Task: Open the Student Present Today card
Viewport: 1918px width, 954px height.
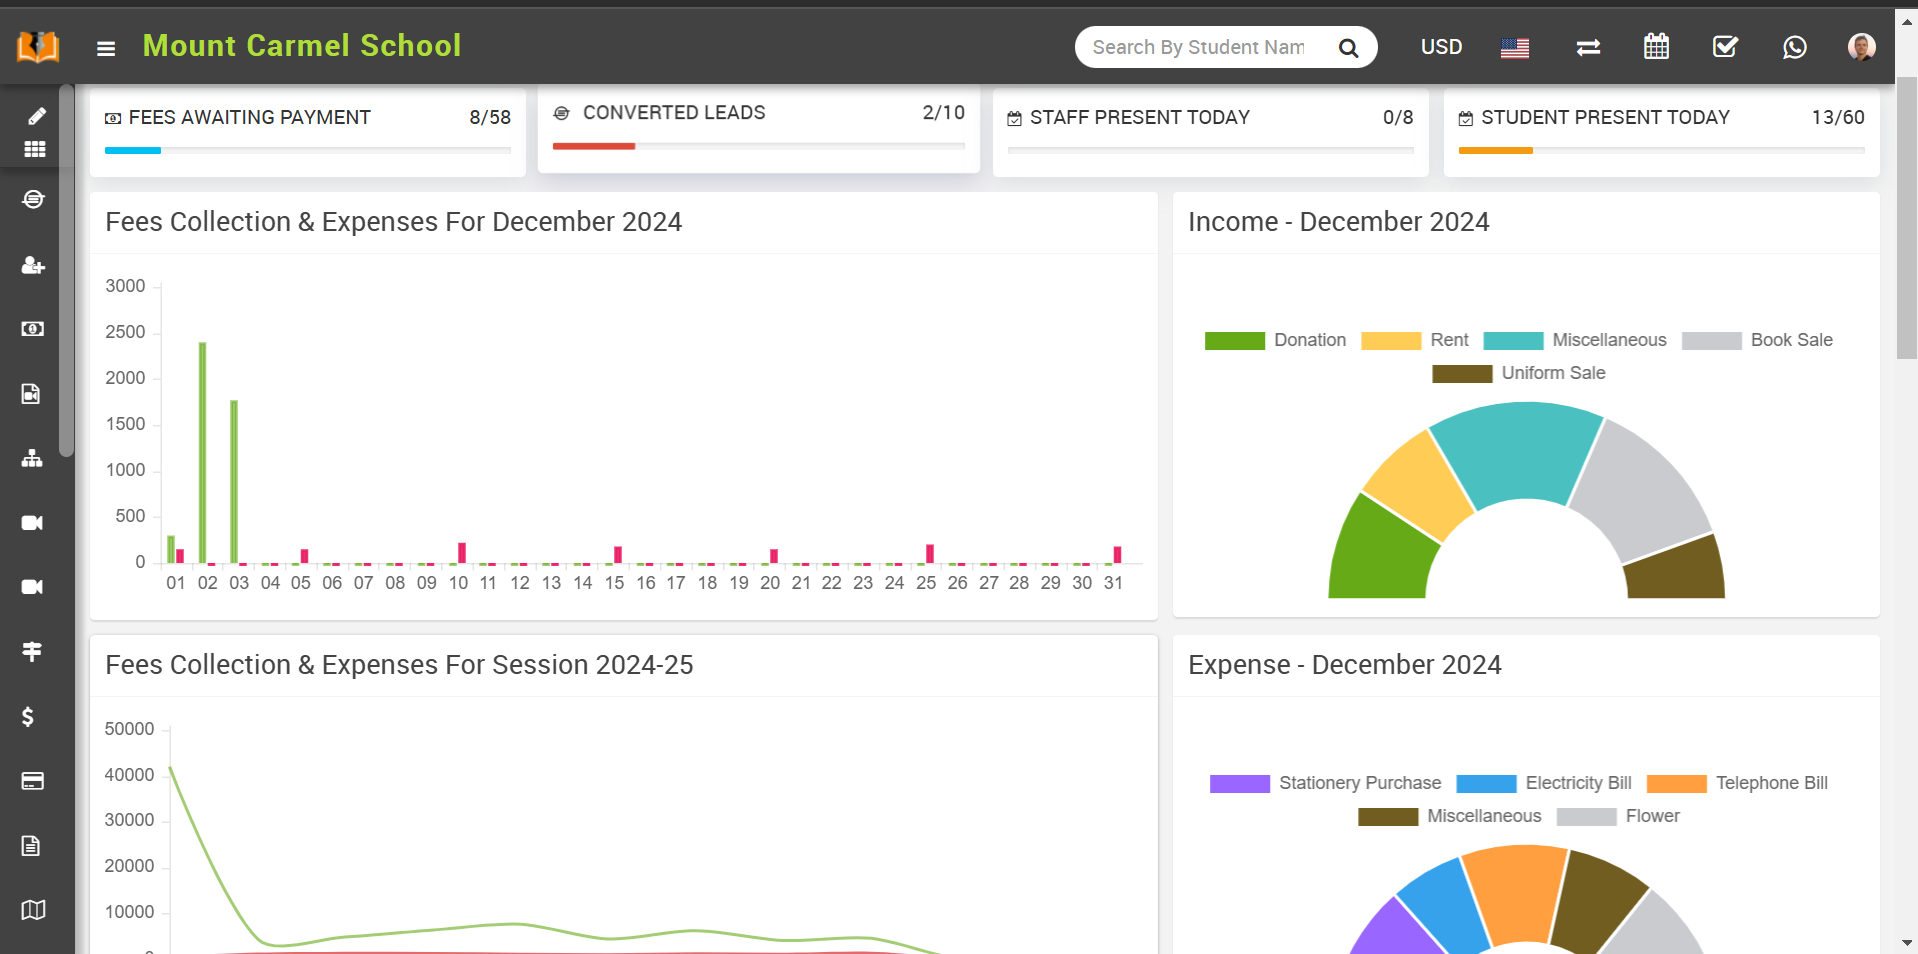Action: pyautogui.click(x=1662, y=131)
